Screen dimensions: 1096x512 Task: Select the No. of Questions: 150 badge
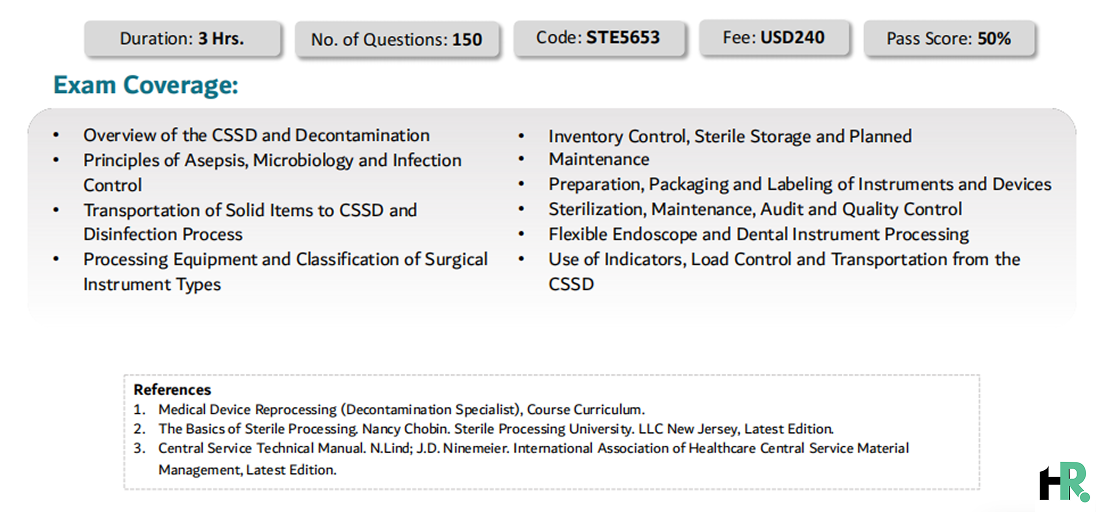click(x=397, y=39)
